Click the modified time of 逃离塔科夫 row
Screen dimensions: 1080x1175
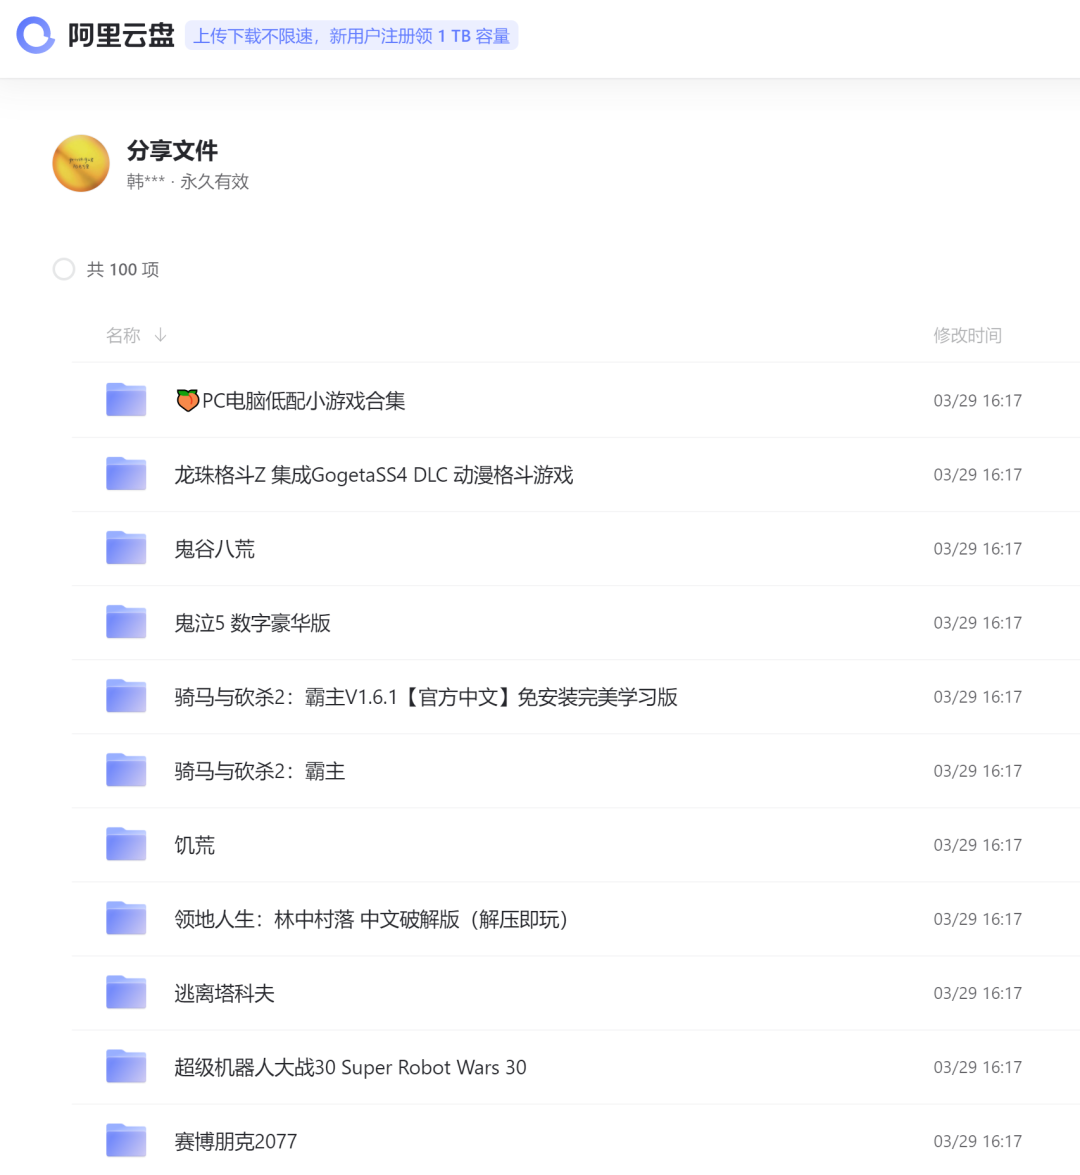point(977,994)
